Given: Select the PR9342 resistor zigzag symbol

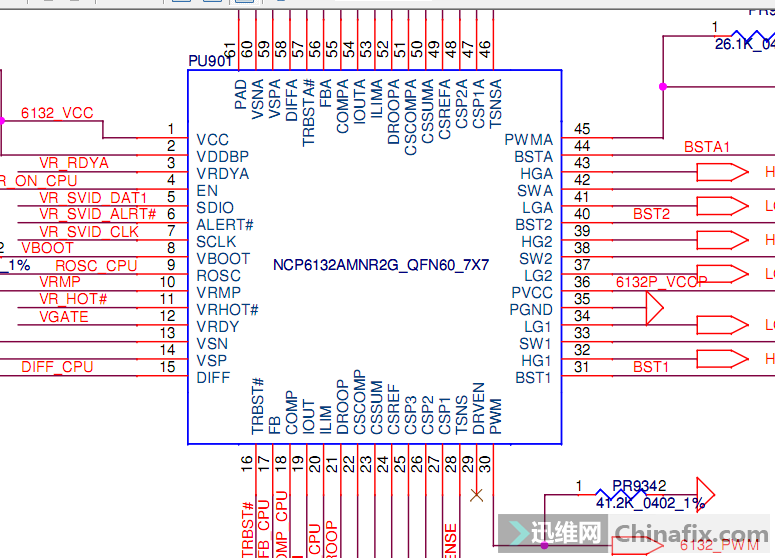Looking at the screenshot, I should 621,493.
